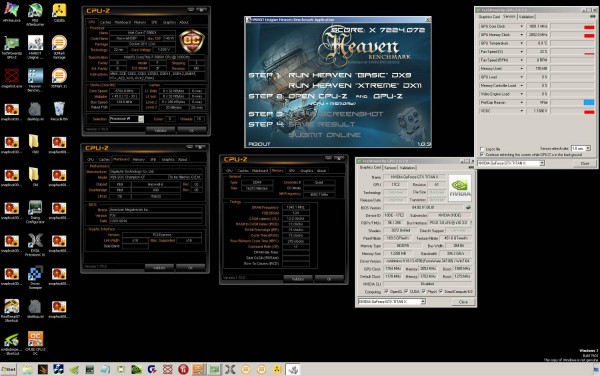600x376 pixels.
Task: Toggle the PhysX checkbox in GPU-Z
Action: tap(424, 291)
